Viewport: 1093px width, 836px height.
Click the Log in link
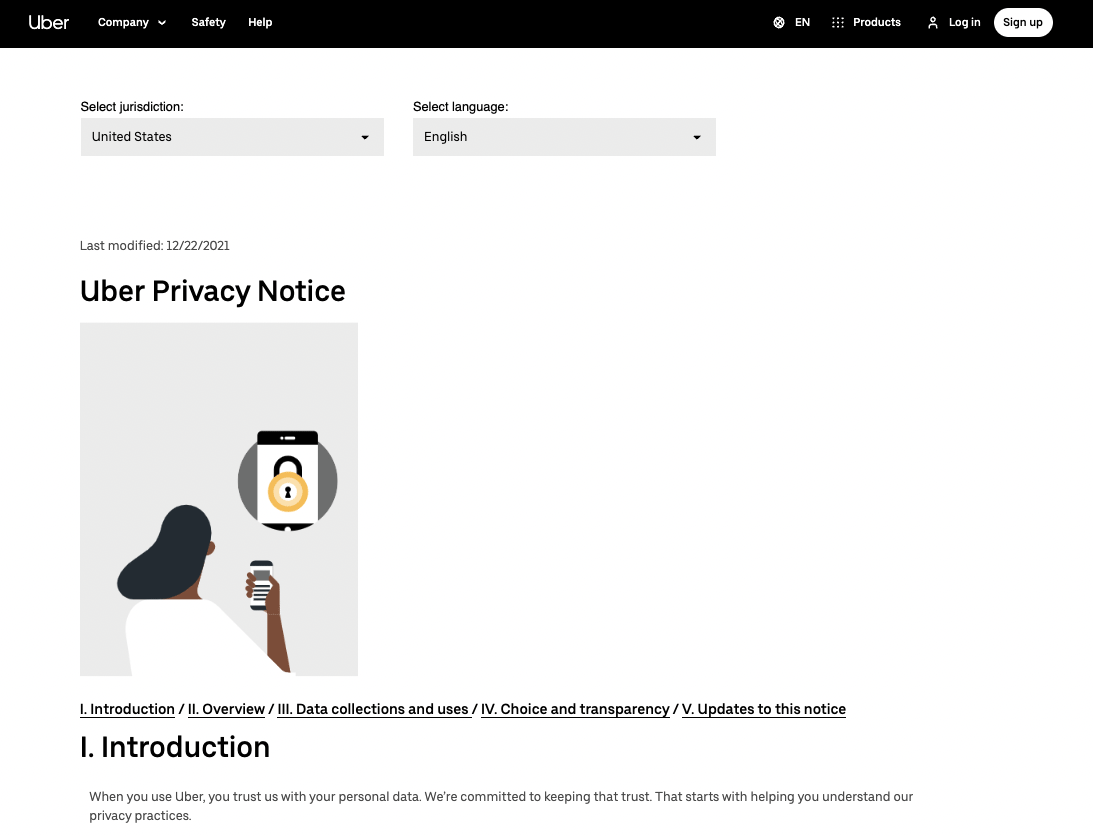point(964,22)
